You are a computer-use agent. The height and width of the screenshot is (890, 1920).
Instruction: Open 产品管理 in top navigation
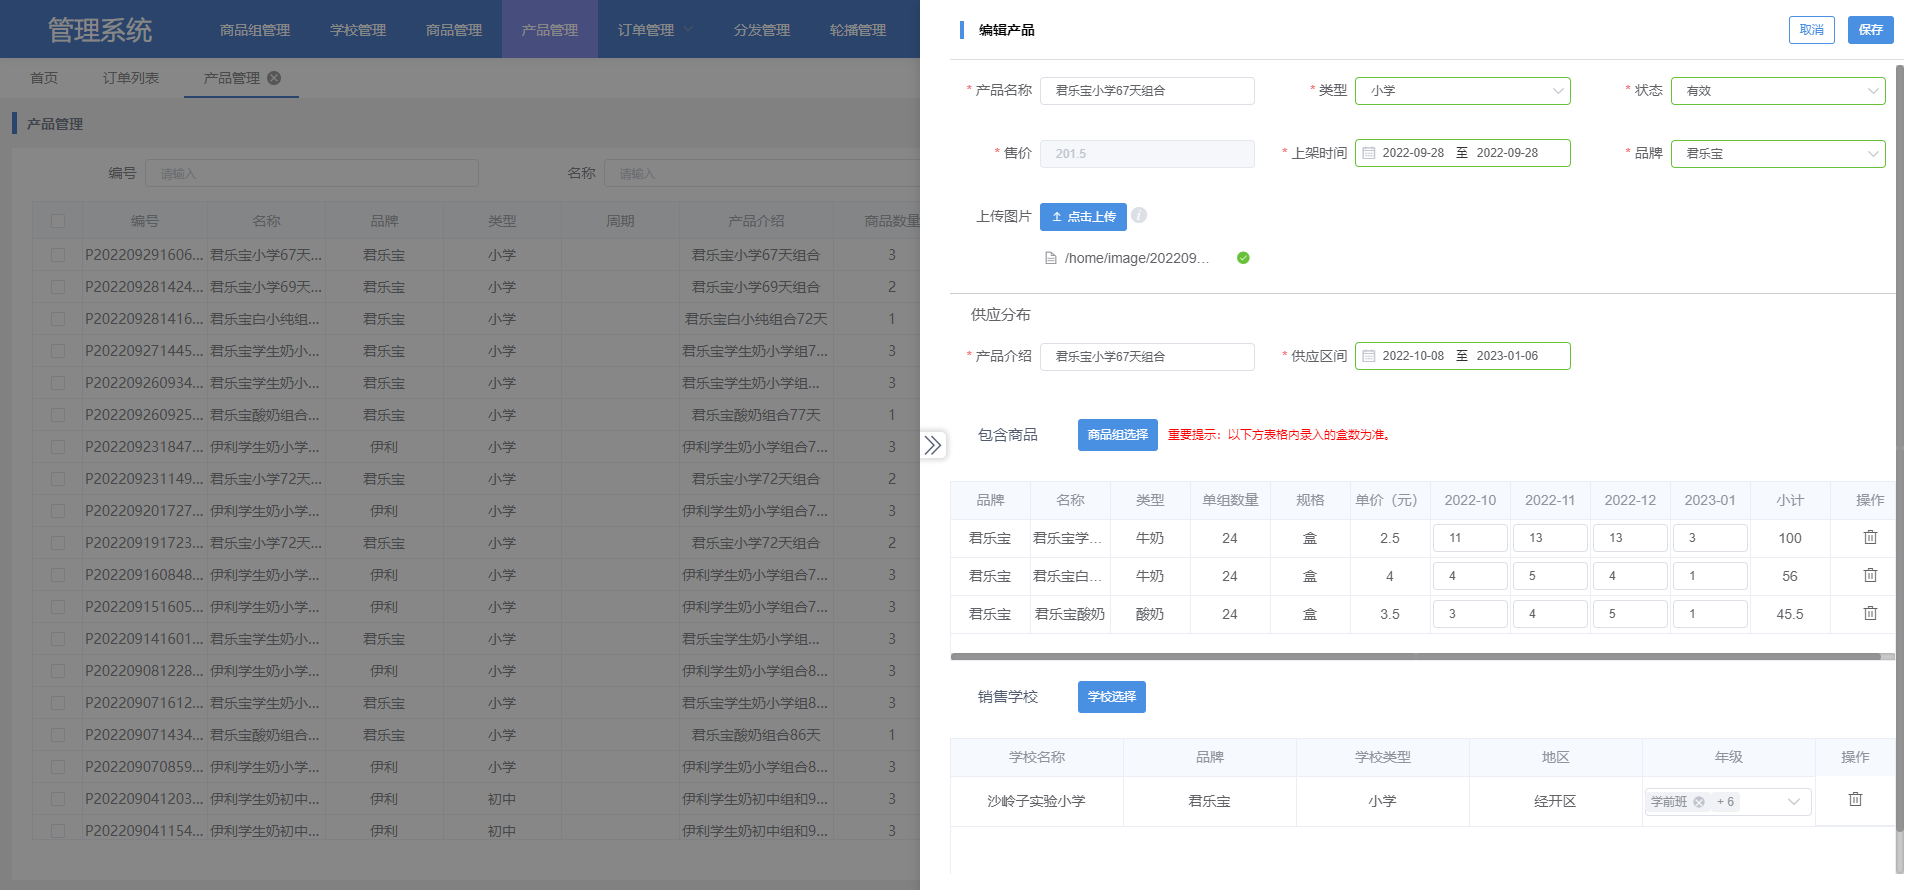click(550, 30)
